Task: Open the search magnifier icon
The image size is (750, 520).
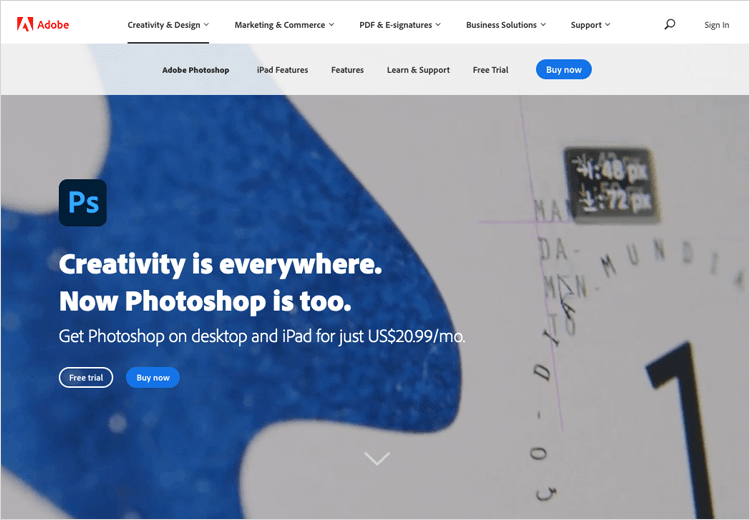Action: 670,24
